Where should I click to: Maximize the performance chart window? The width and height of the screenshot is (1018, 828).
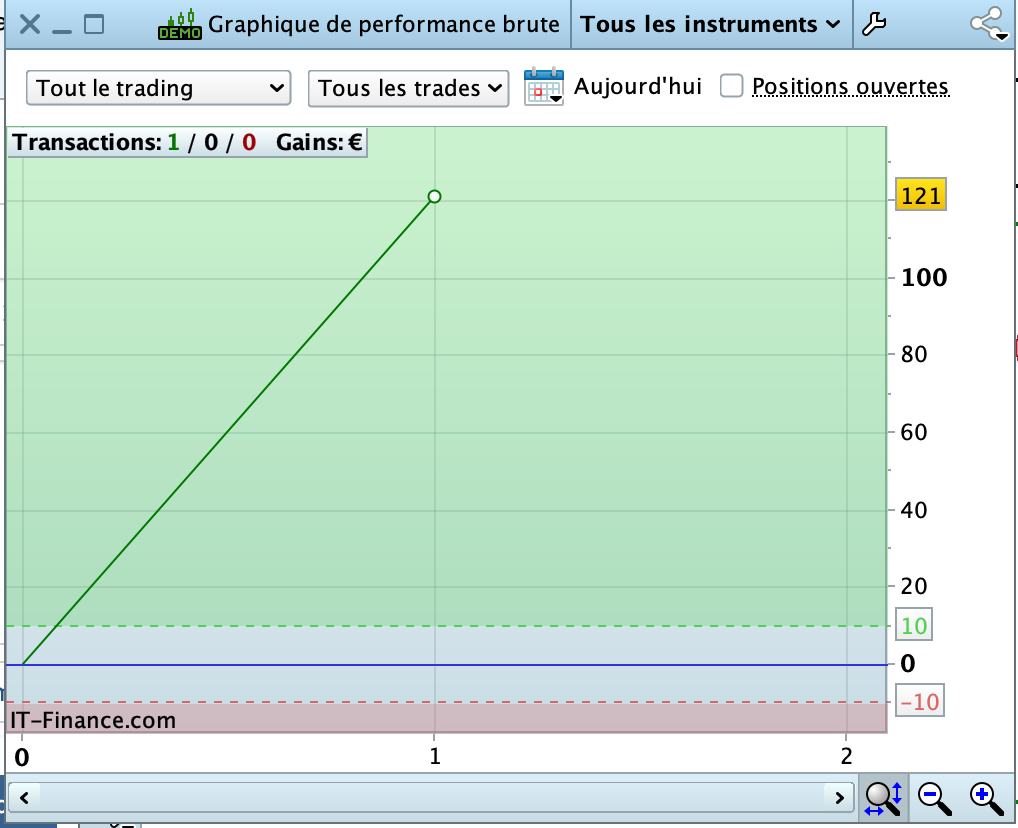coord(94,25)
